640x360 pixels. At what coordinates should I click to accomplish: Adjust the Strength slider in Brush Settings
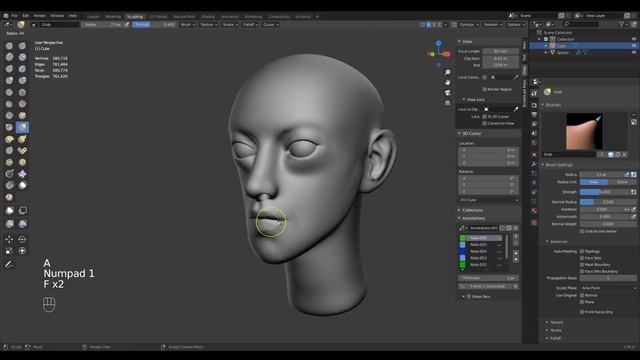(x=605, y=192)
